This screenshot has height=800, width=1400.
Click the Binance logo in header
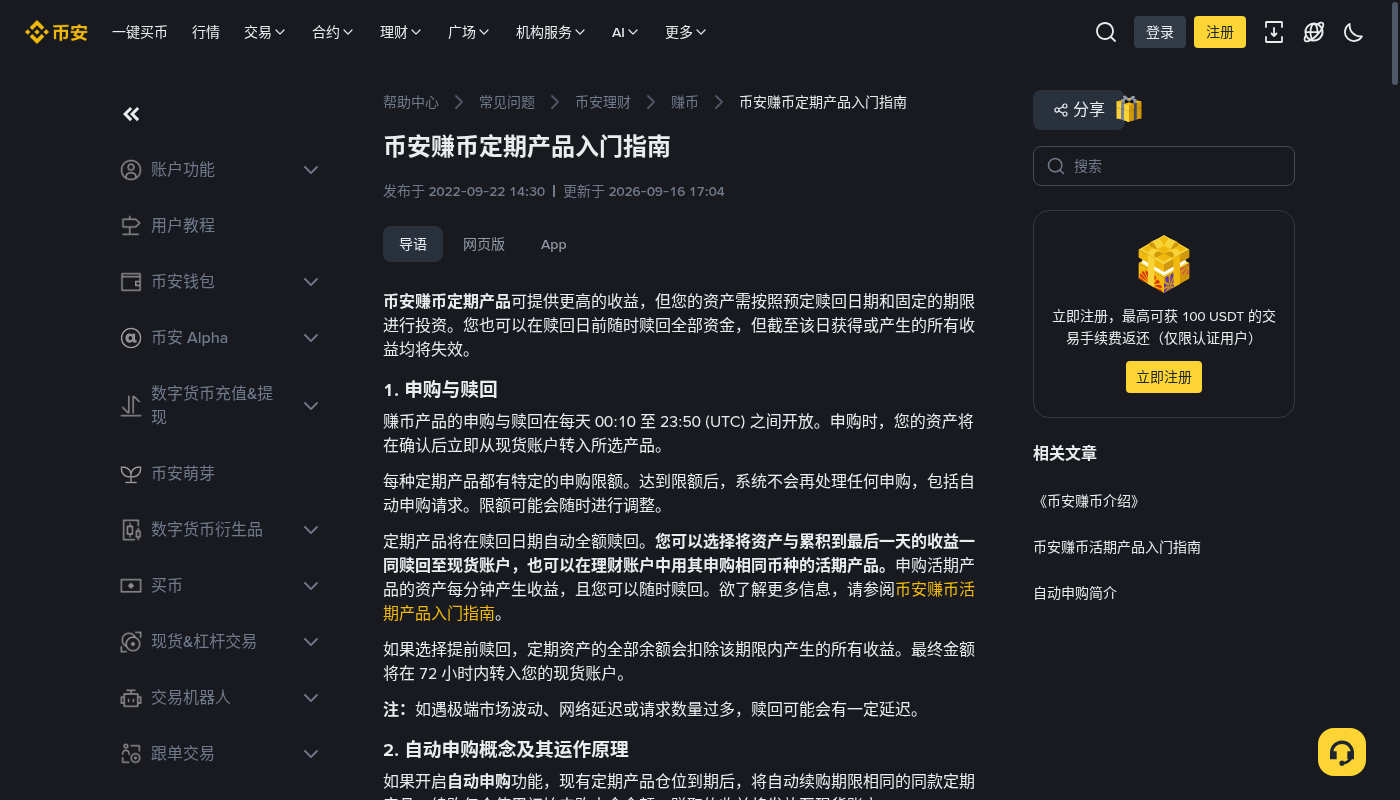57,32
